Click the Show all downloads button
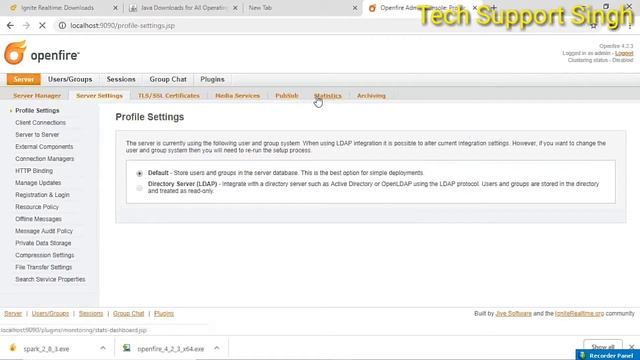This screenshot has width=640, height=360. pos(603,347)
